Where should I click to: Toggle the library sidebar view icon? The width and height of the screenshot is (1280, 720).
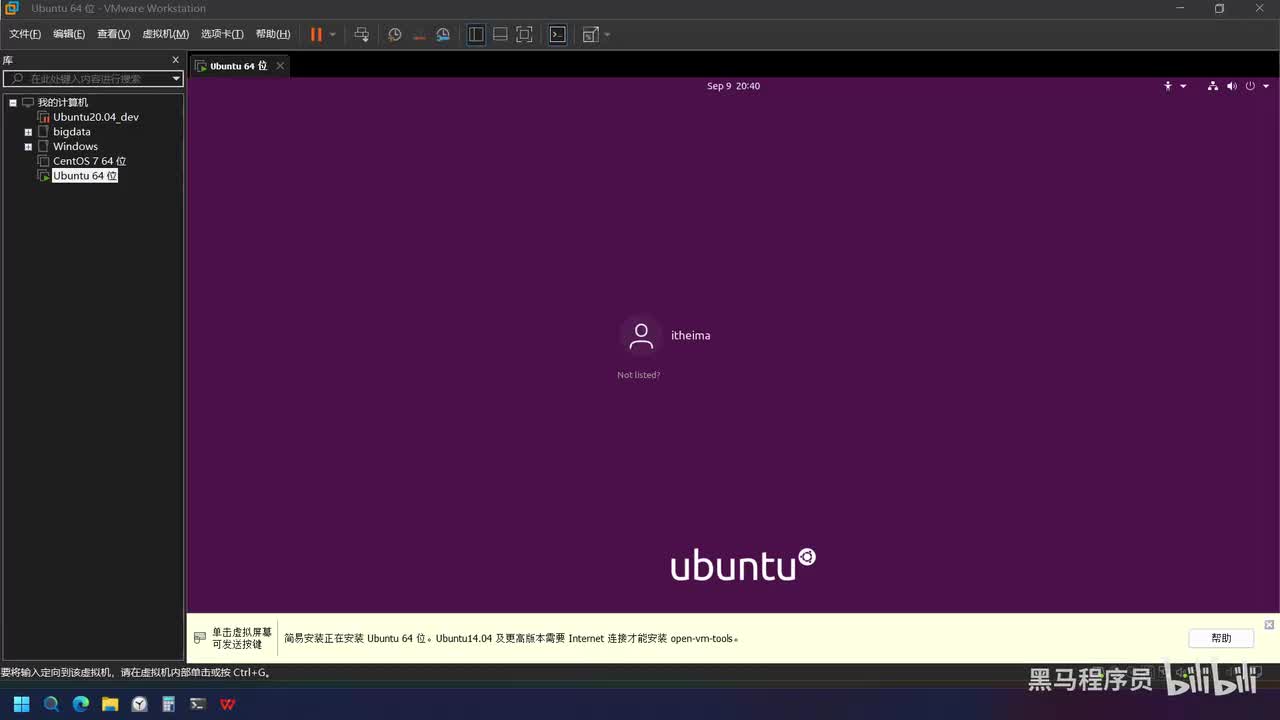point(476,34)
